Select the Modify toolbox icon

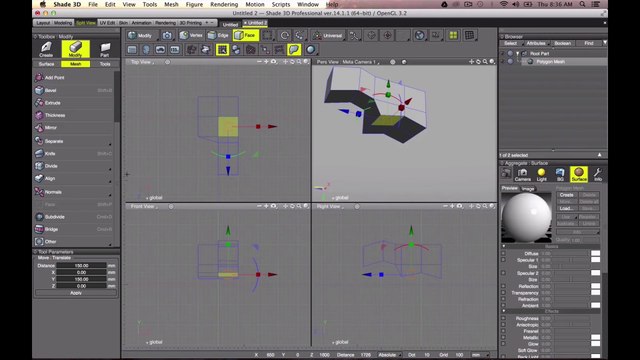pyautogui.click(x=76, y=49)
